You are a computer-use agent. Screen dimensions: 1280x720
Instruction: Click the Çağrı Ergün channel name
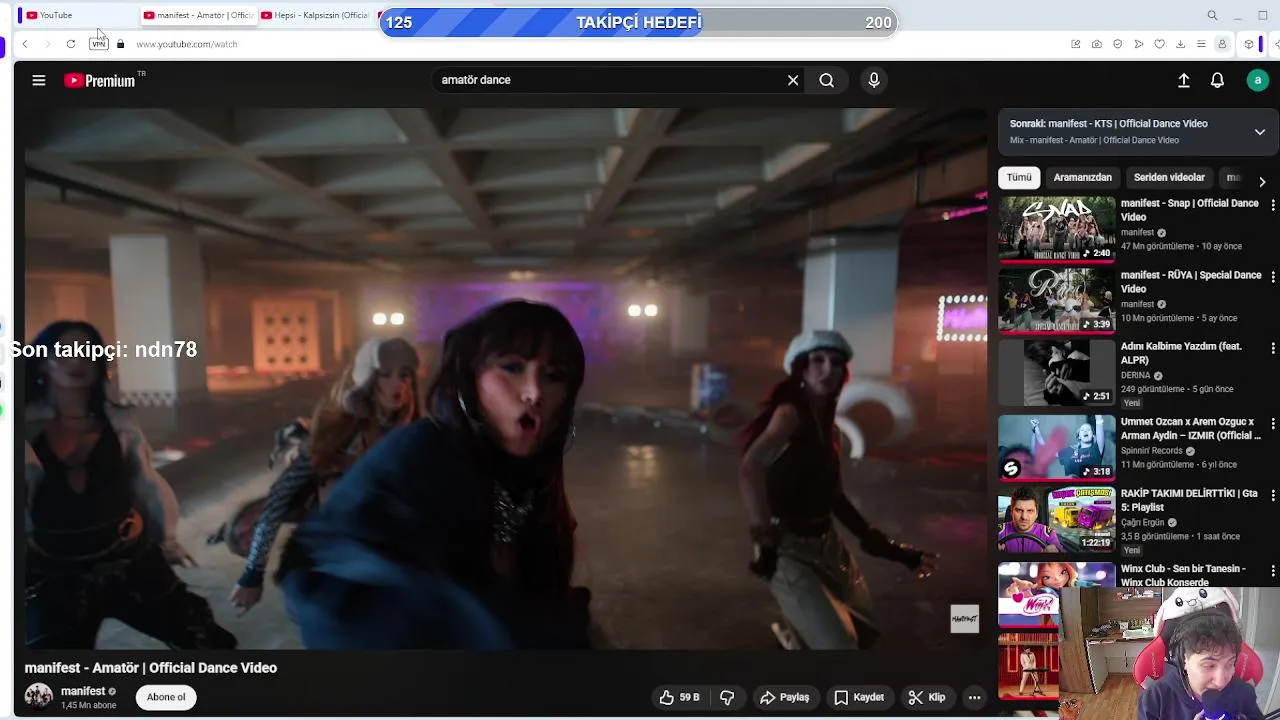pos(1143,522)
